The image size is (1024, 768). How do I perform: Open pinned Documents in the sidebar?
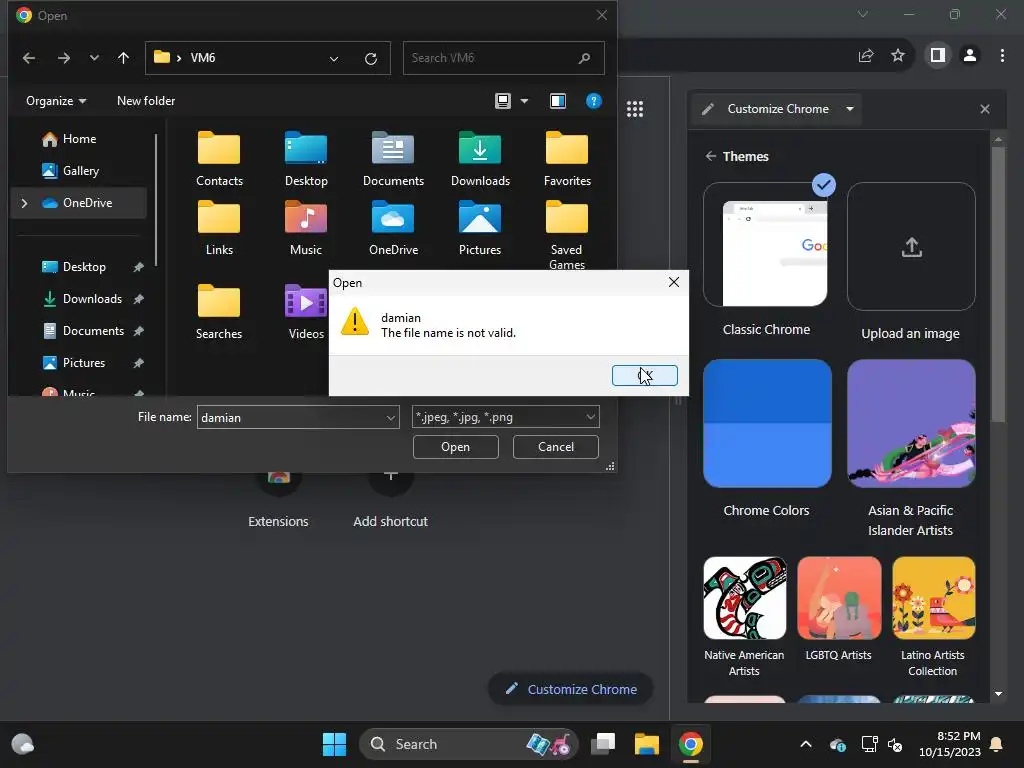pyautogui.click(x=93, y=330)
